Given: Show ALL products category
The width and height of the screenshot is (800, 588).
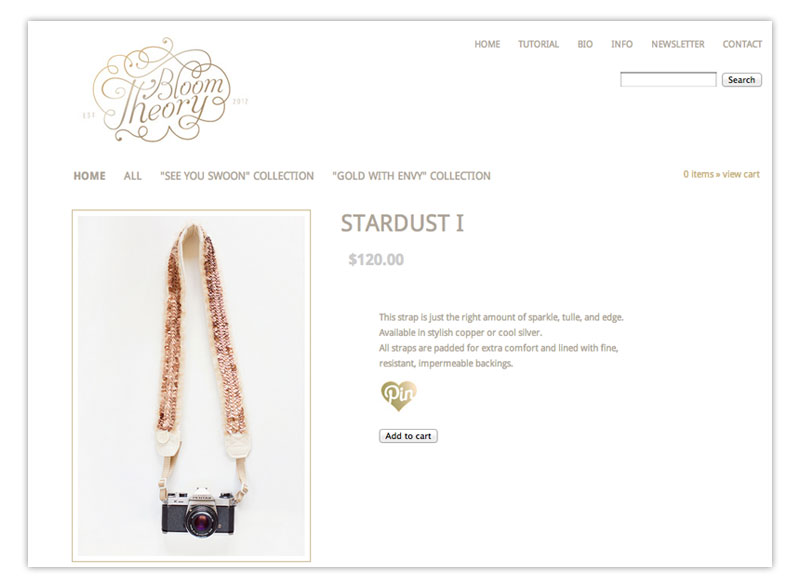Looking at the screenshot, I should click(x=133, y=176).
